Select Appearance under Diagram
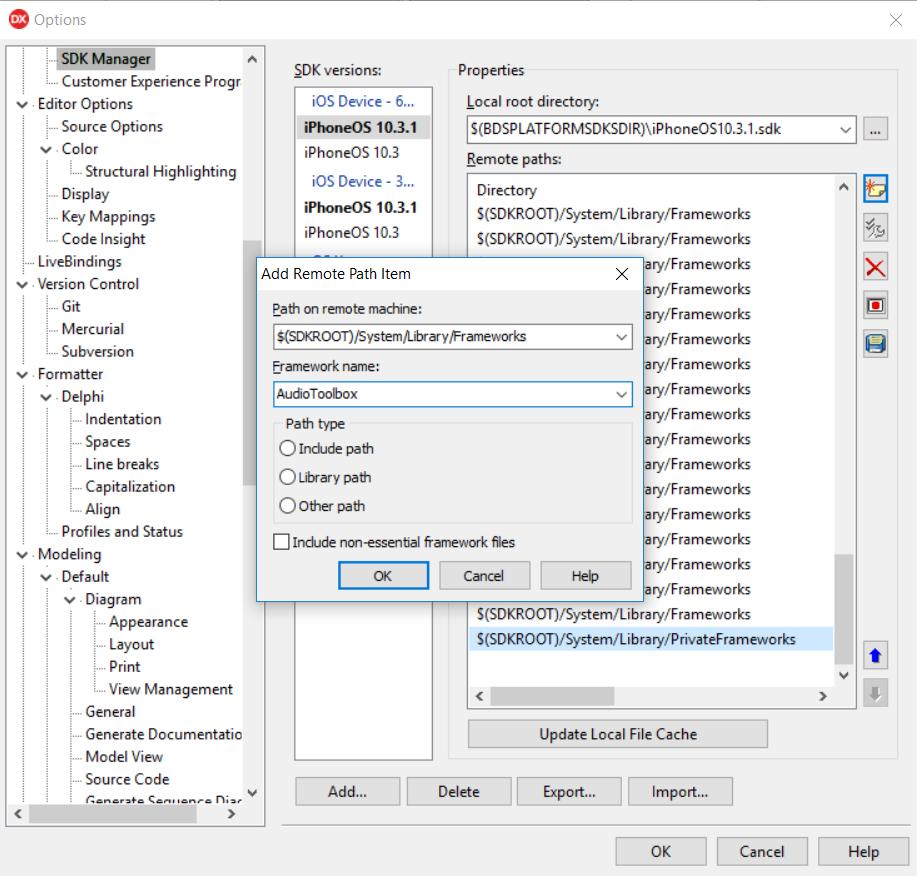 [x=149, y=622]
